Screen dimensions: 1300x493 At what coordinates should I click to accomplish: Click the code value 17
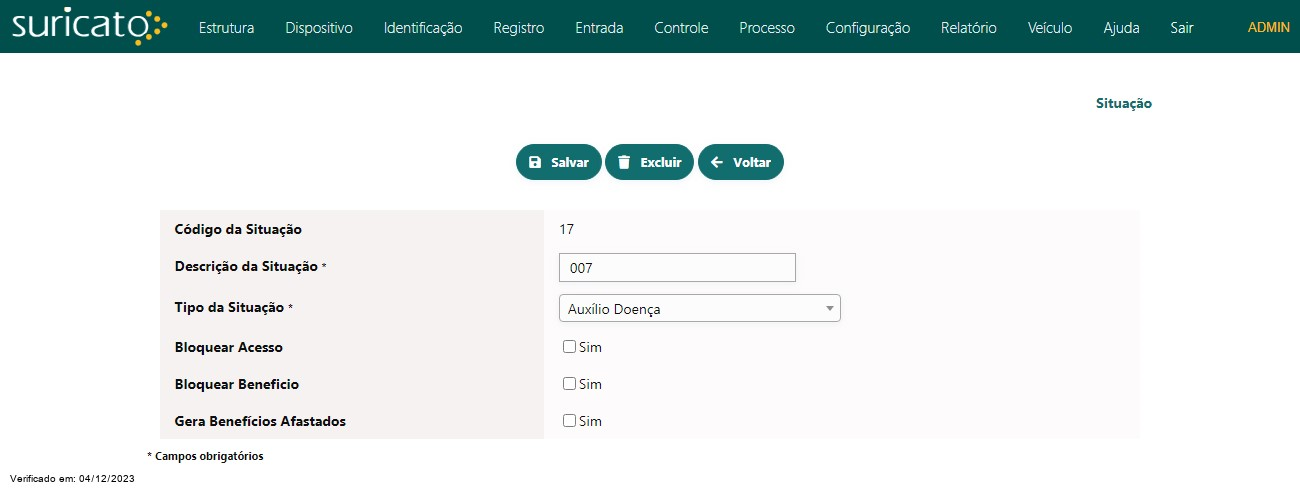click(x=566, y=229)
